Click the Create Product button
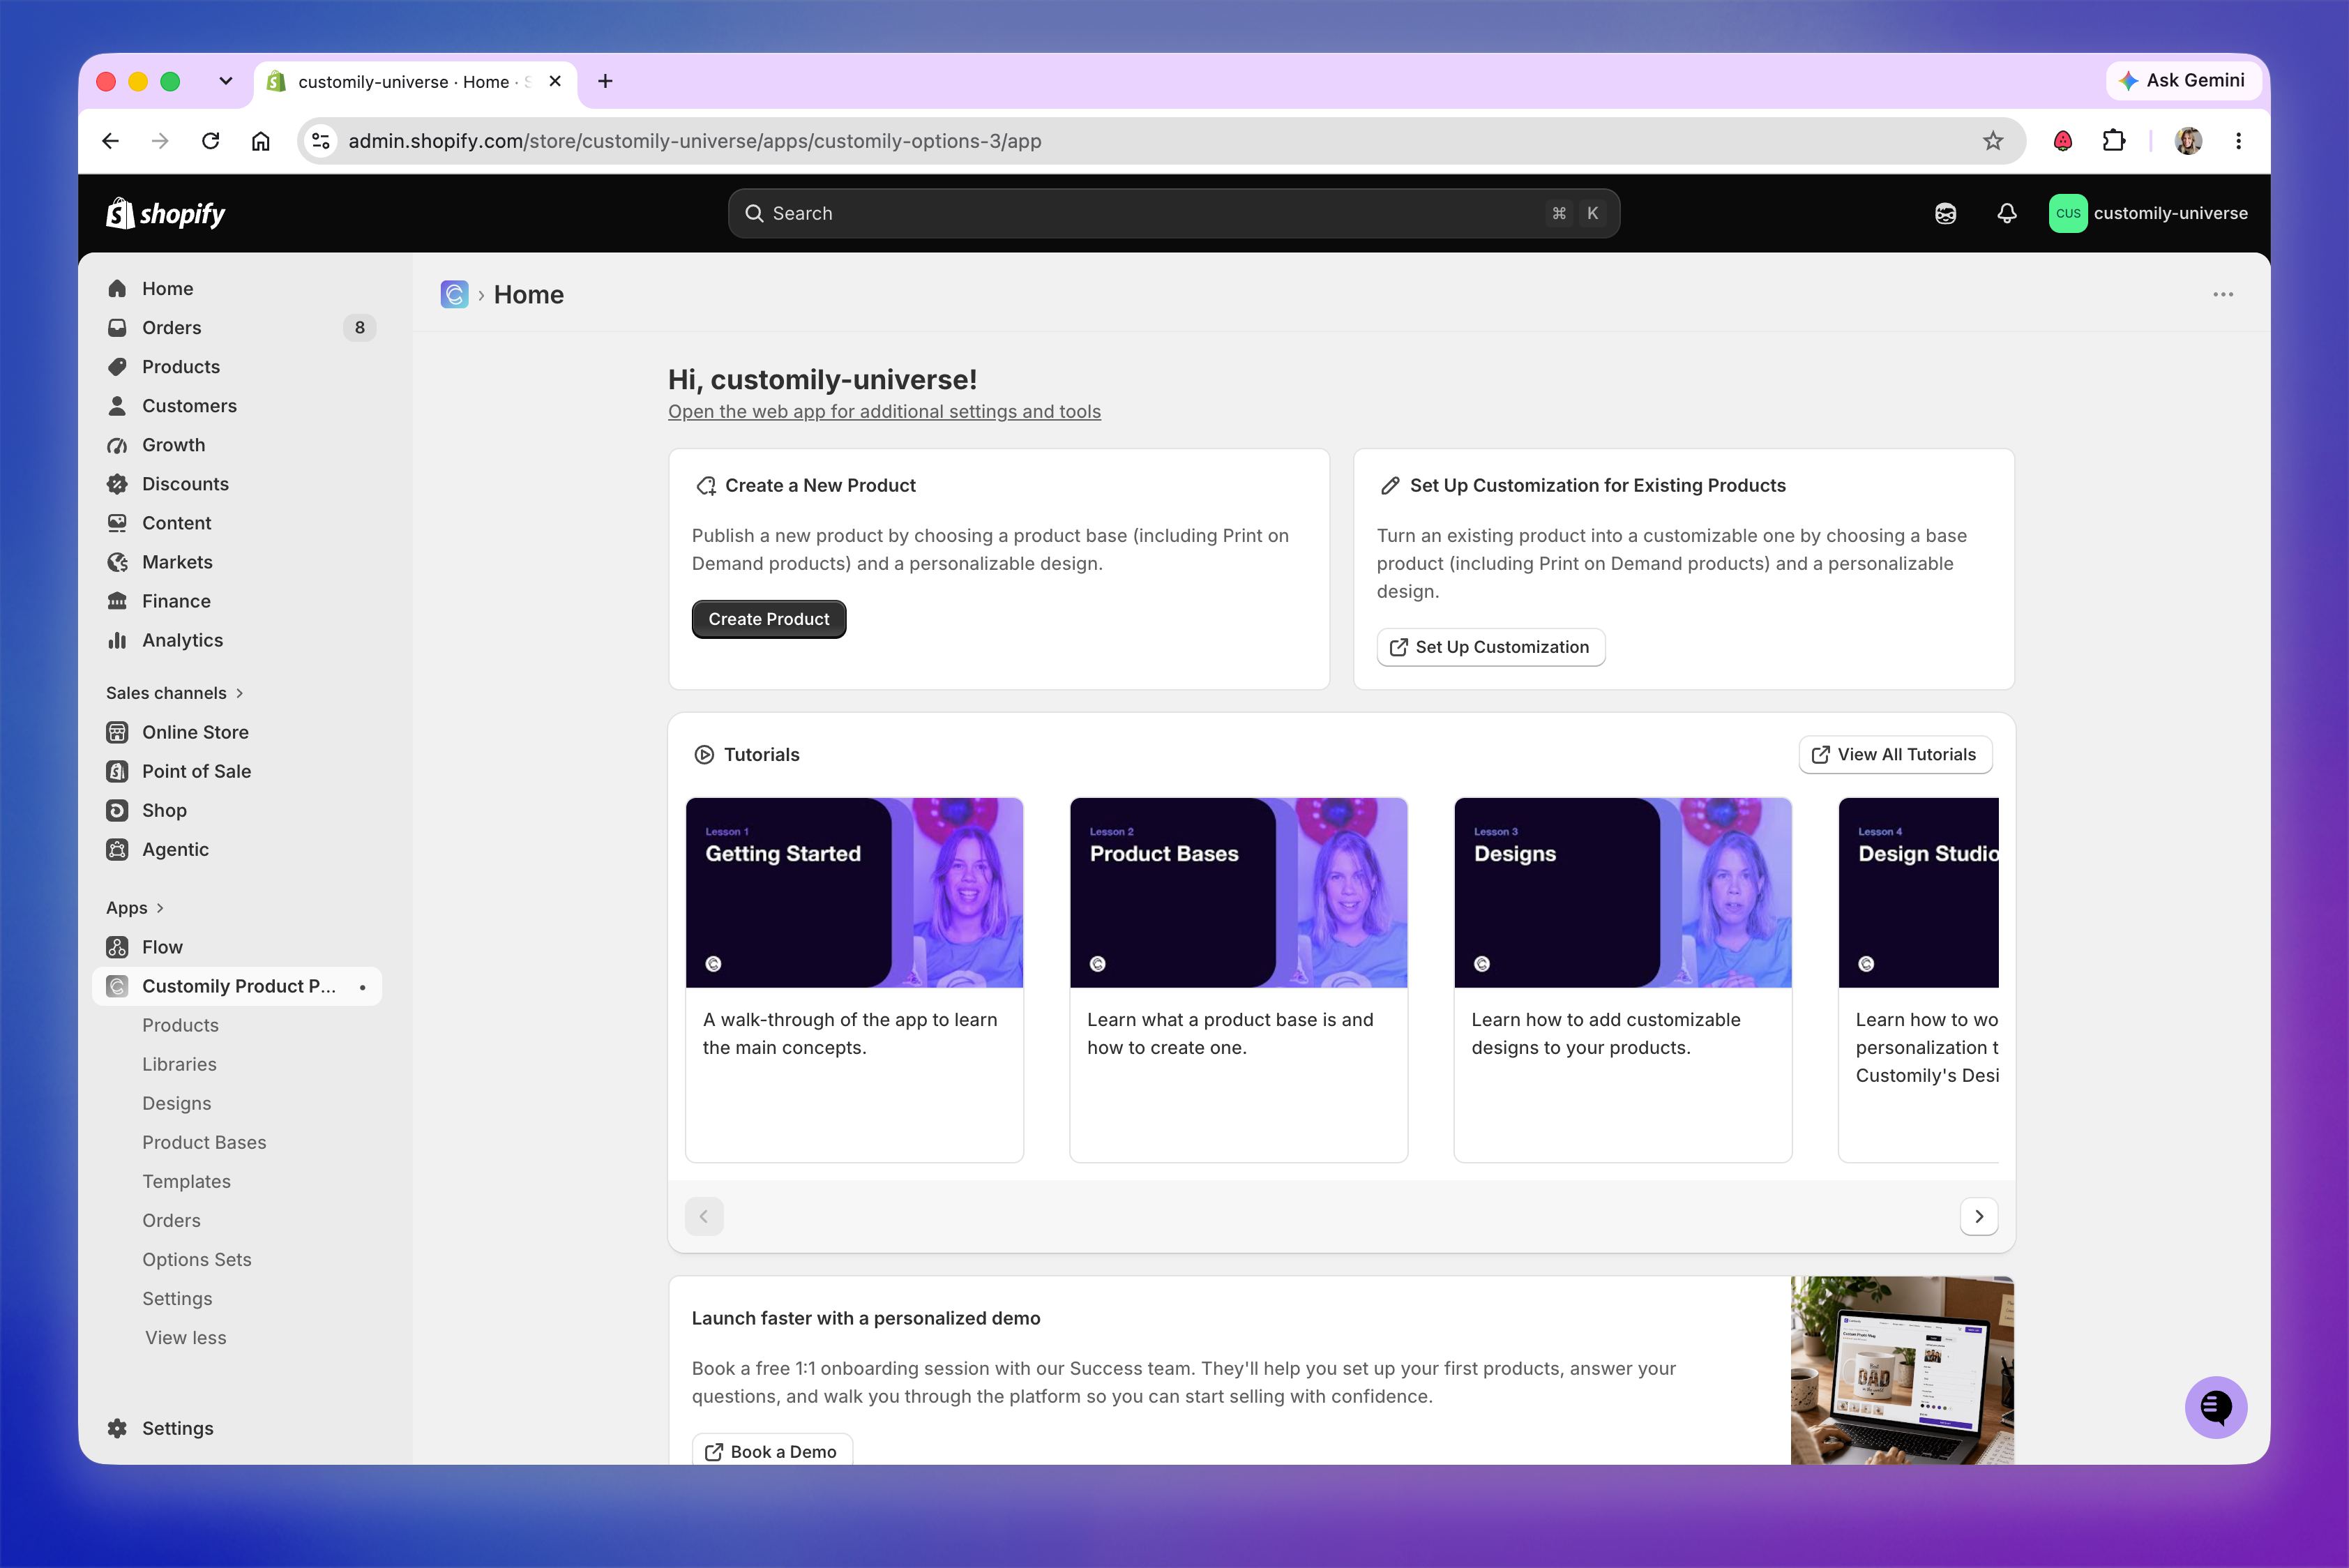 tap(769, 619)
